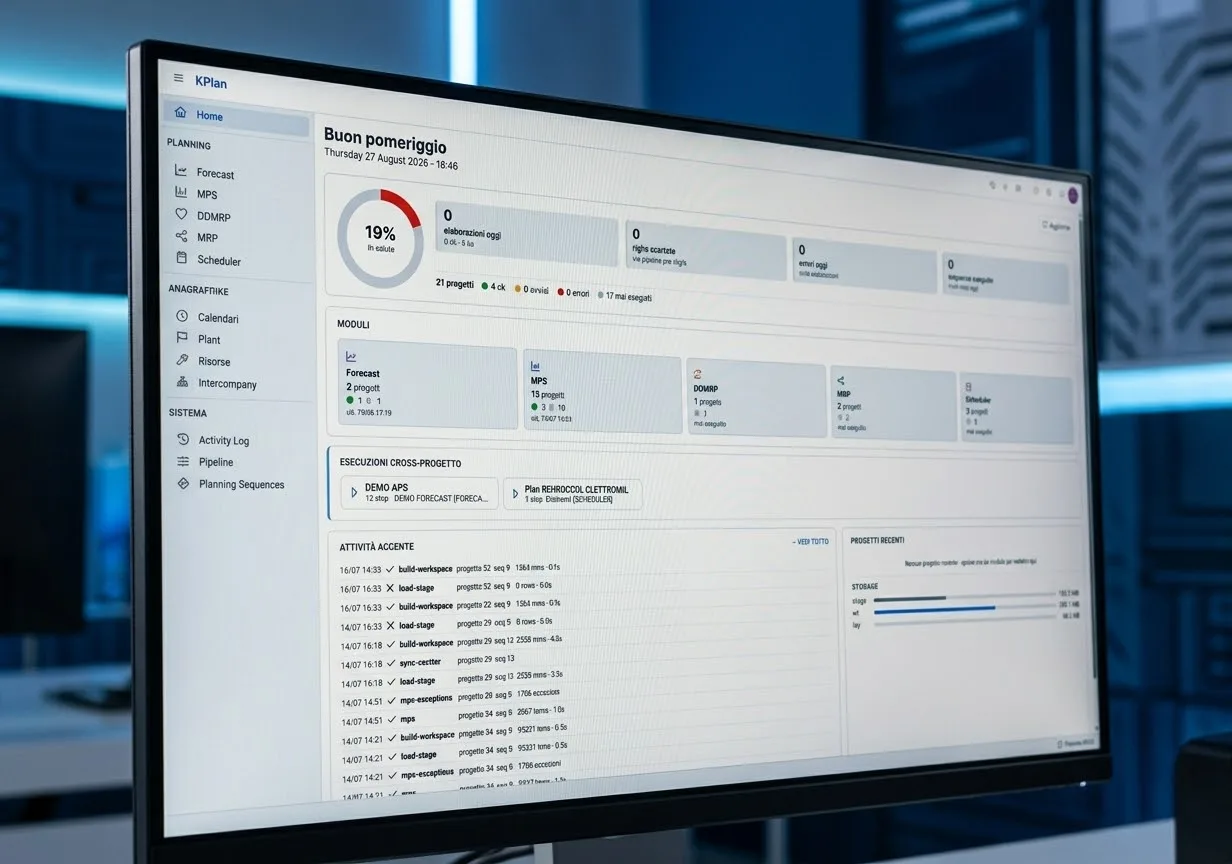Click the '4 ok' green legend entry
The height and width of the screenshot is (864, 1232).
point(493,287)
